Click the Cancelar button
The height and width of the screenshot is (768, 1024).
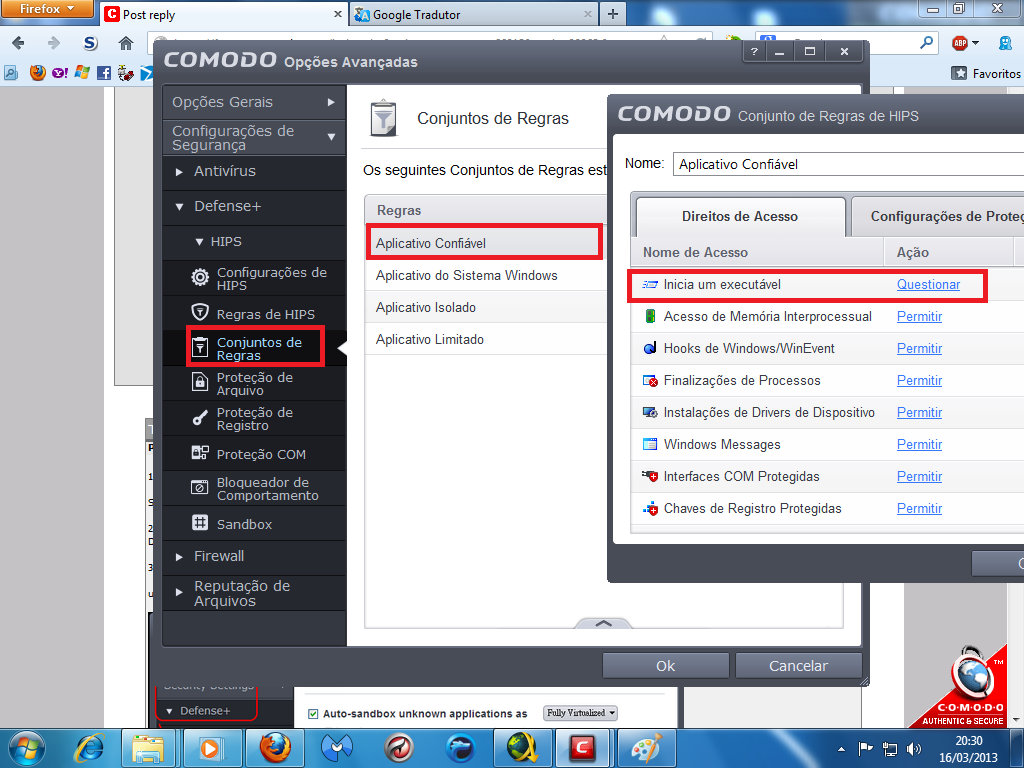point(798,665)
